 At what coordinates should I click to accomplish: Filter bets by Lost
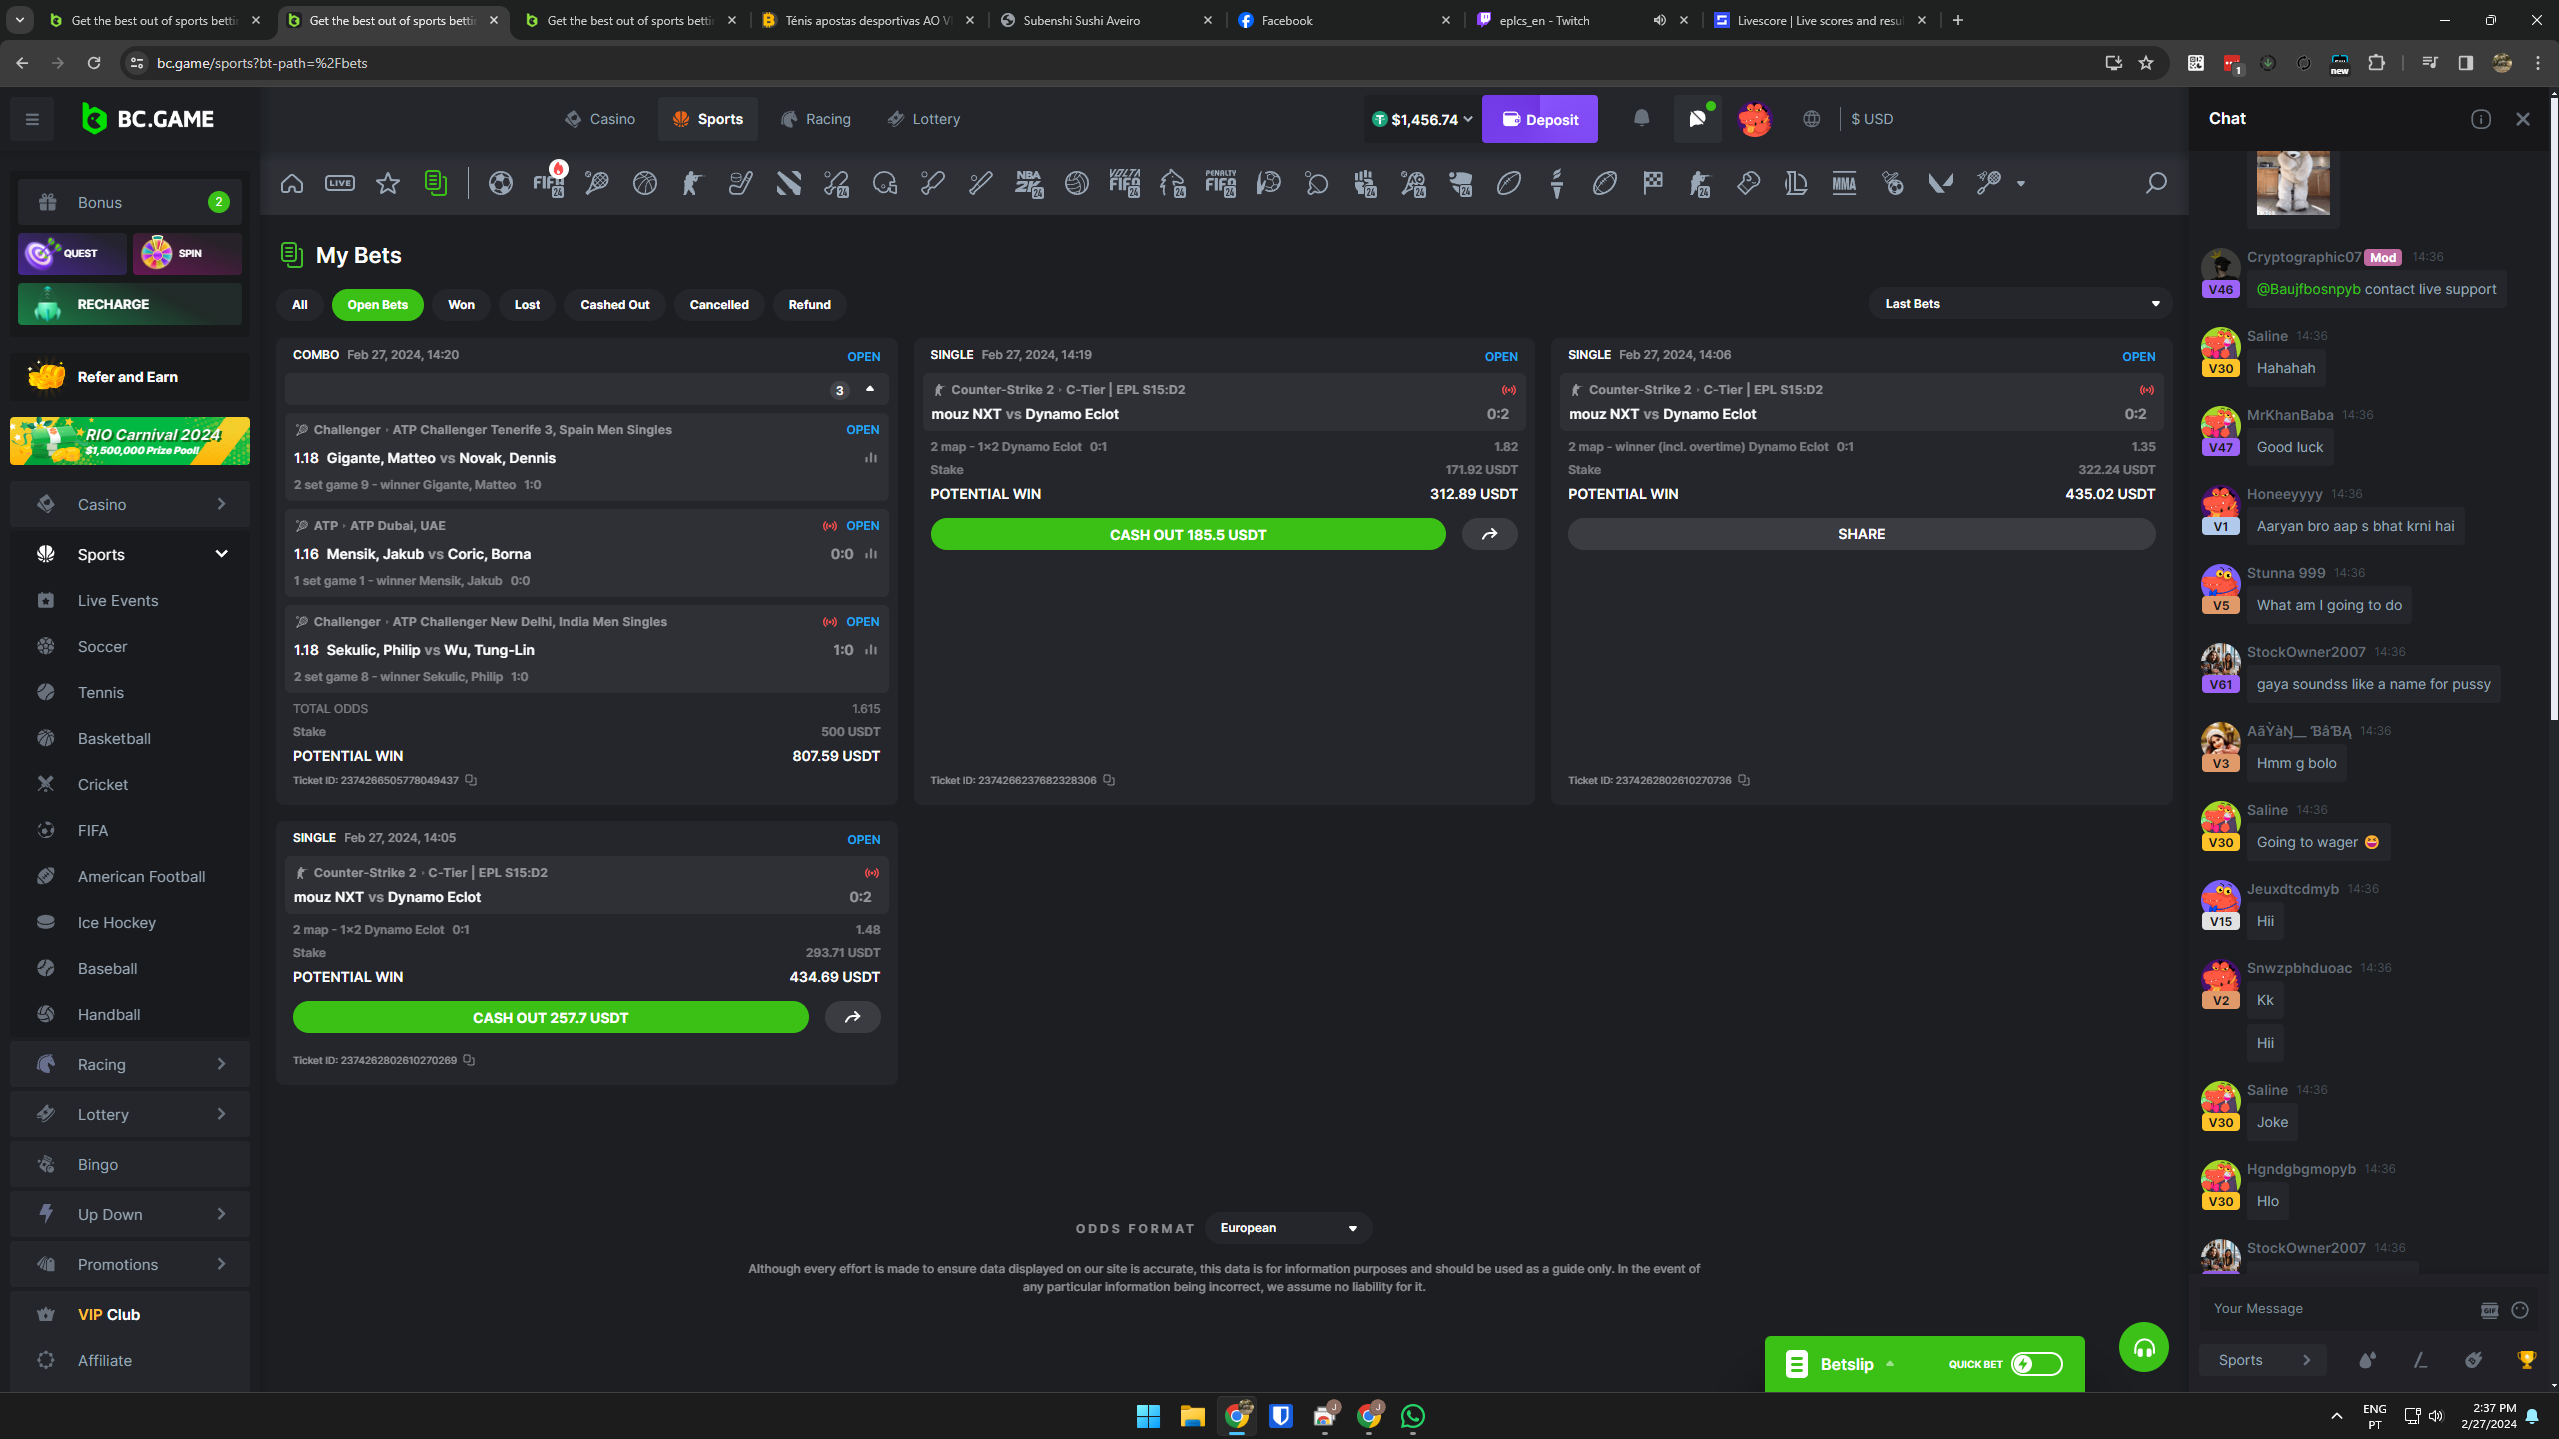[x=527, y=305]
